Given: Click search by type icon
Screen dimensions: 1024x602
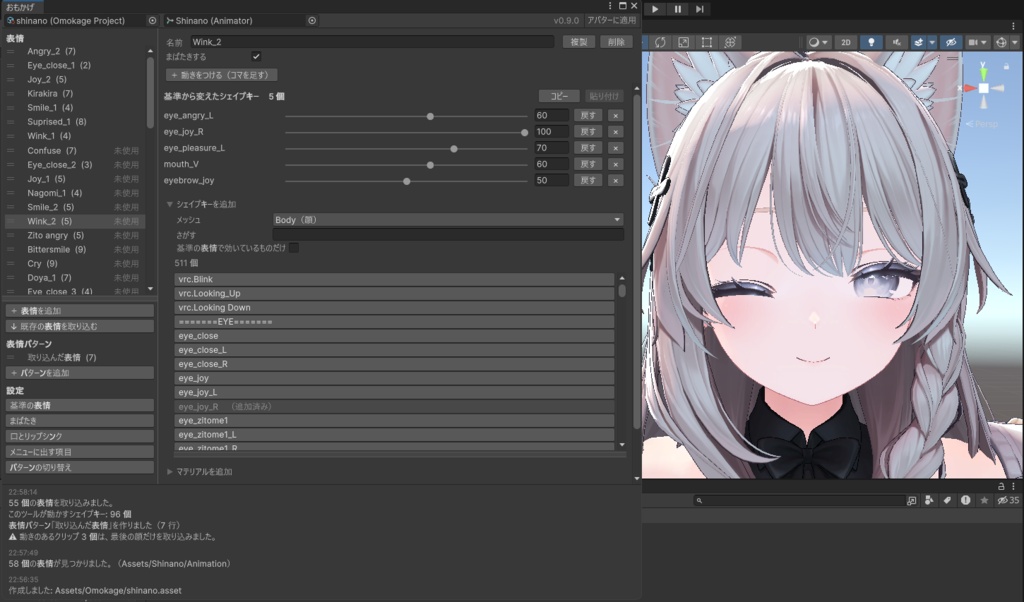Looking at the screenshot, I should tap(929, 501).
